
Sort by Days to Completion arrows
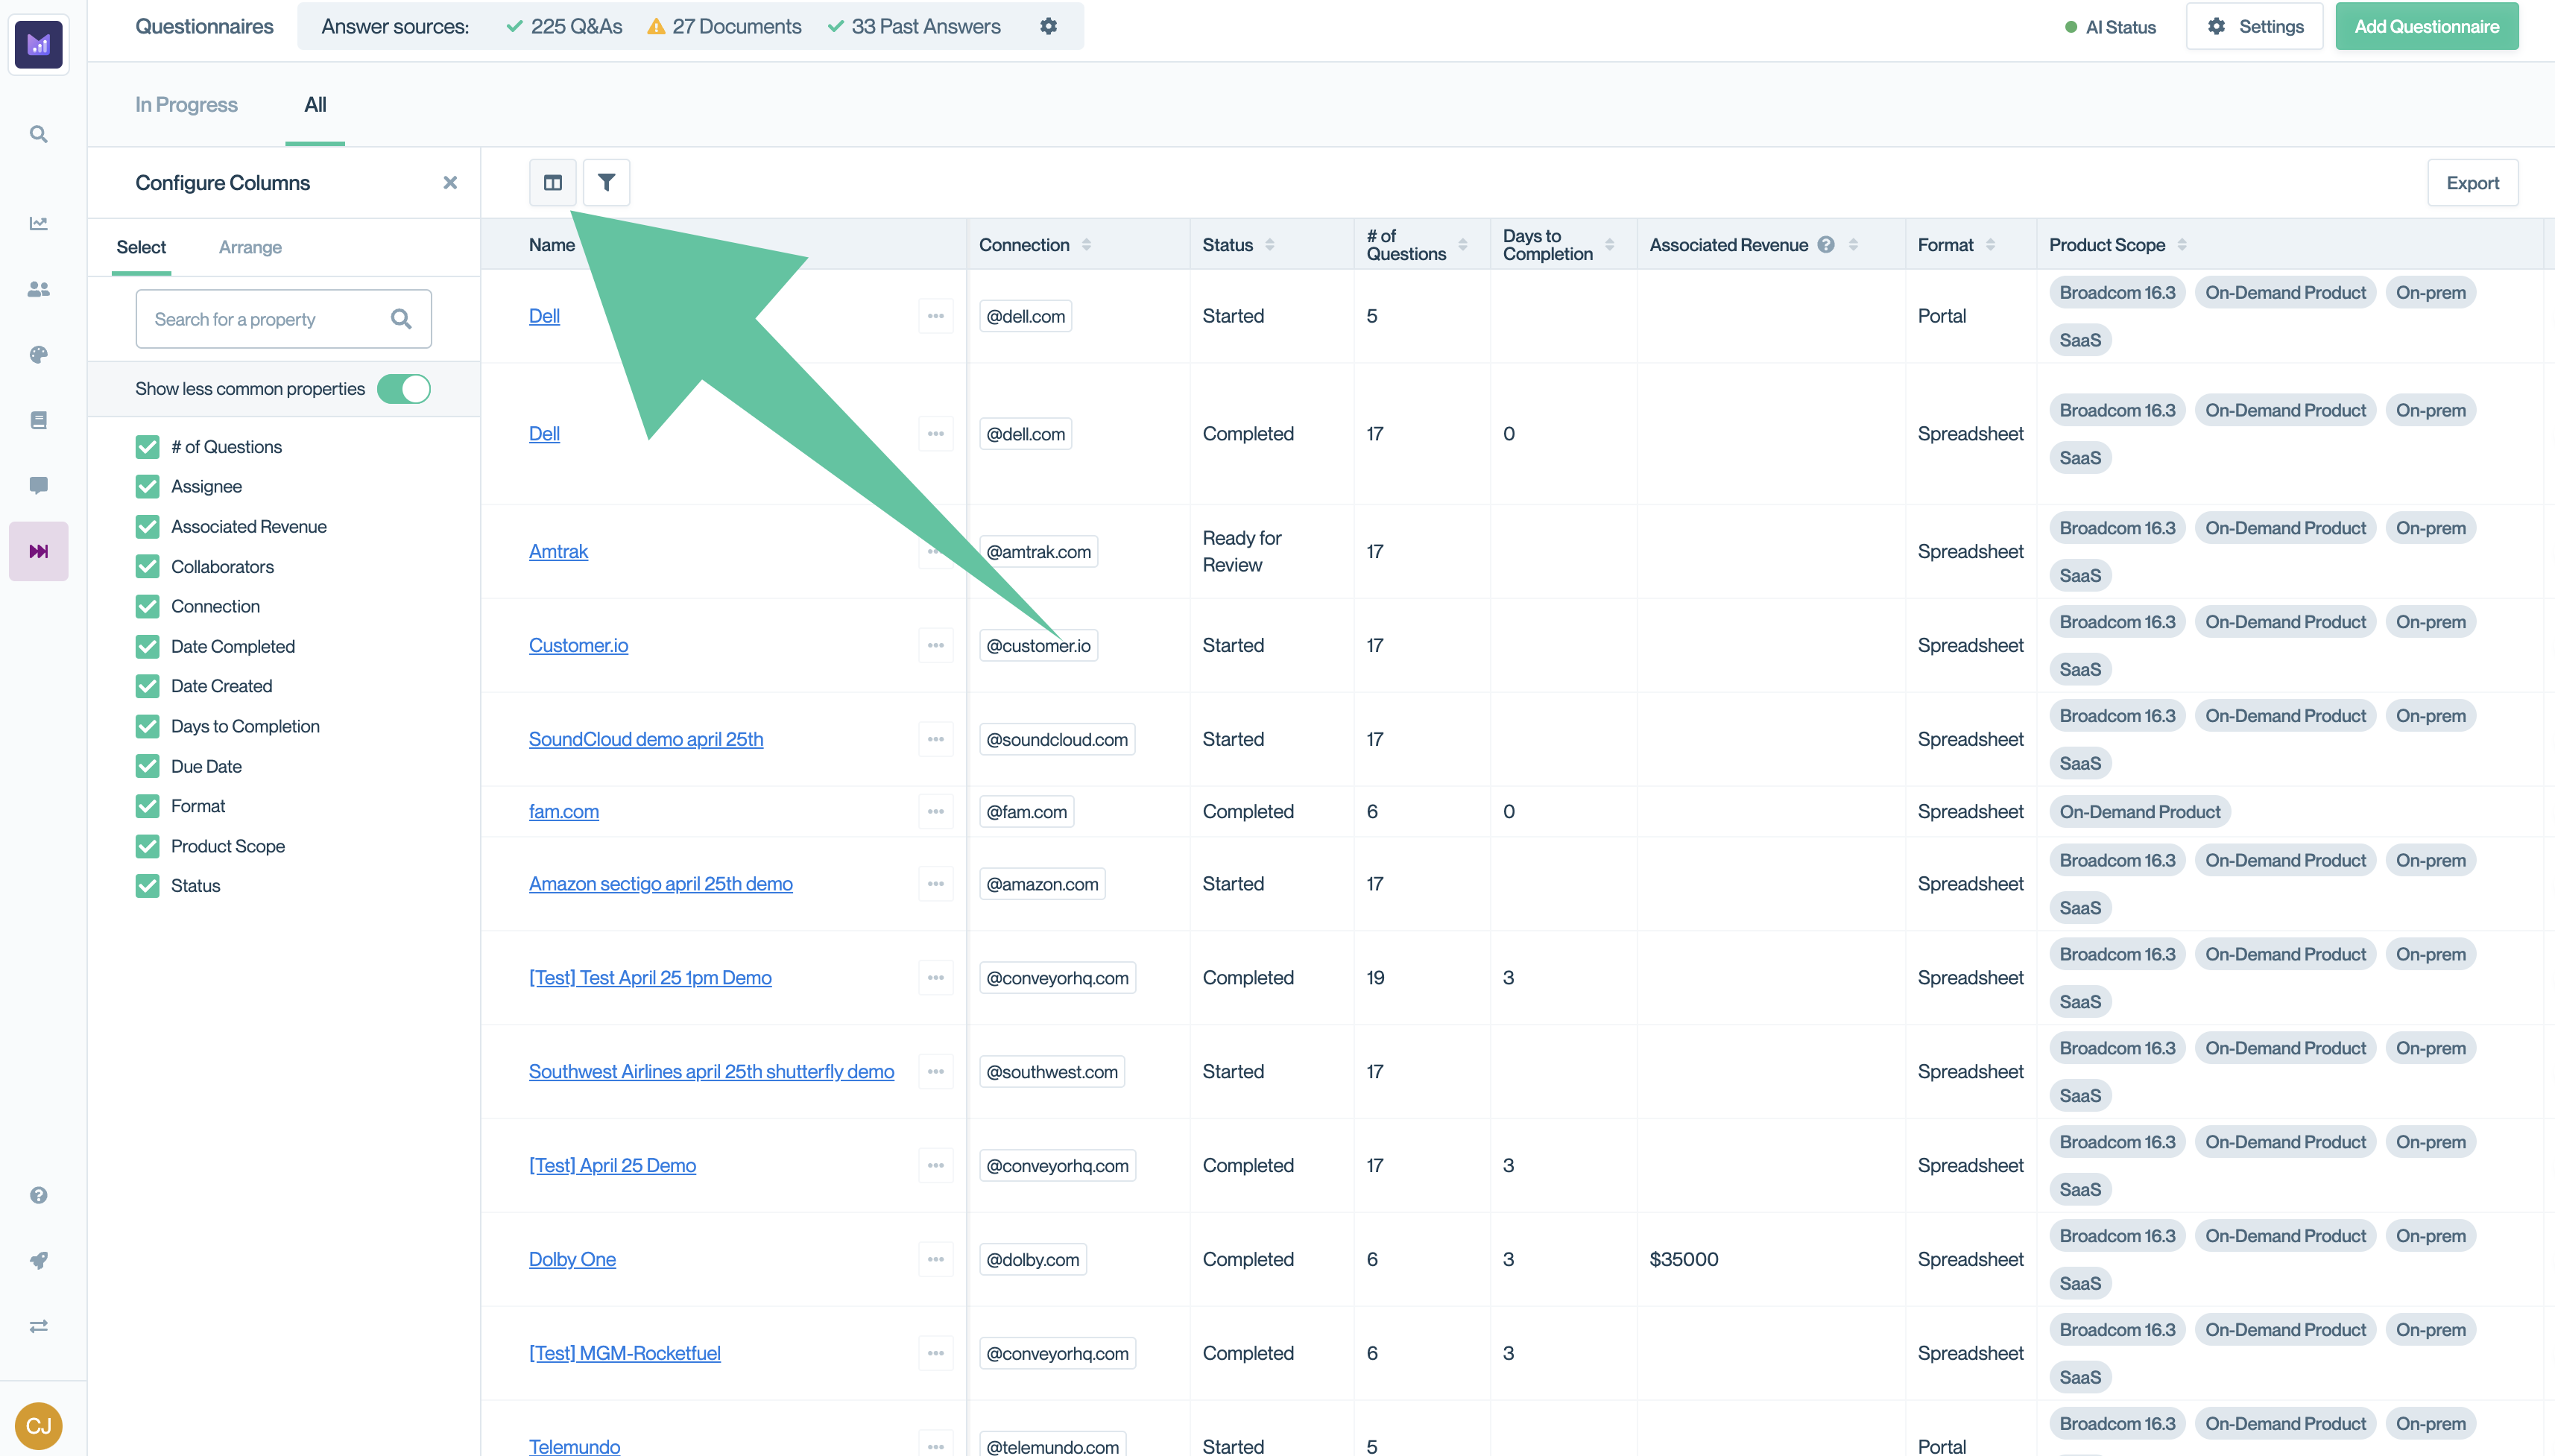(1609, 244)
